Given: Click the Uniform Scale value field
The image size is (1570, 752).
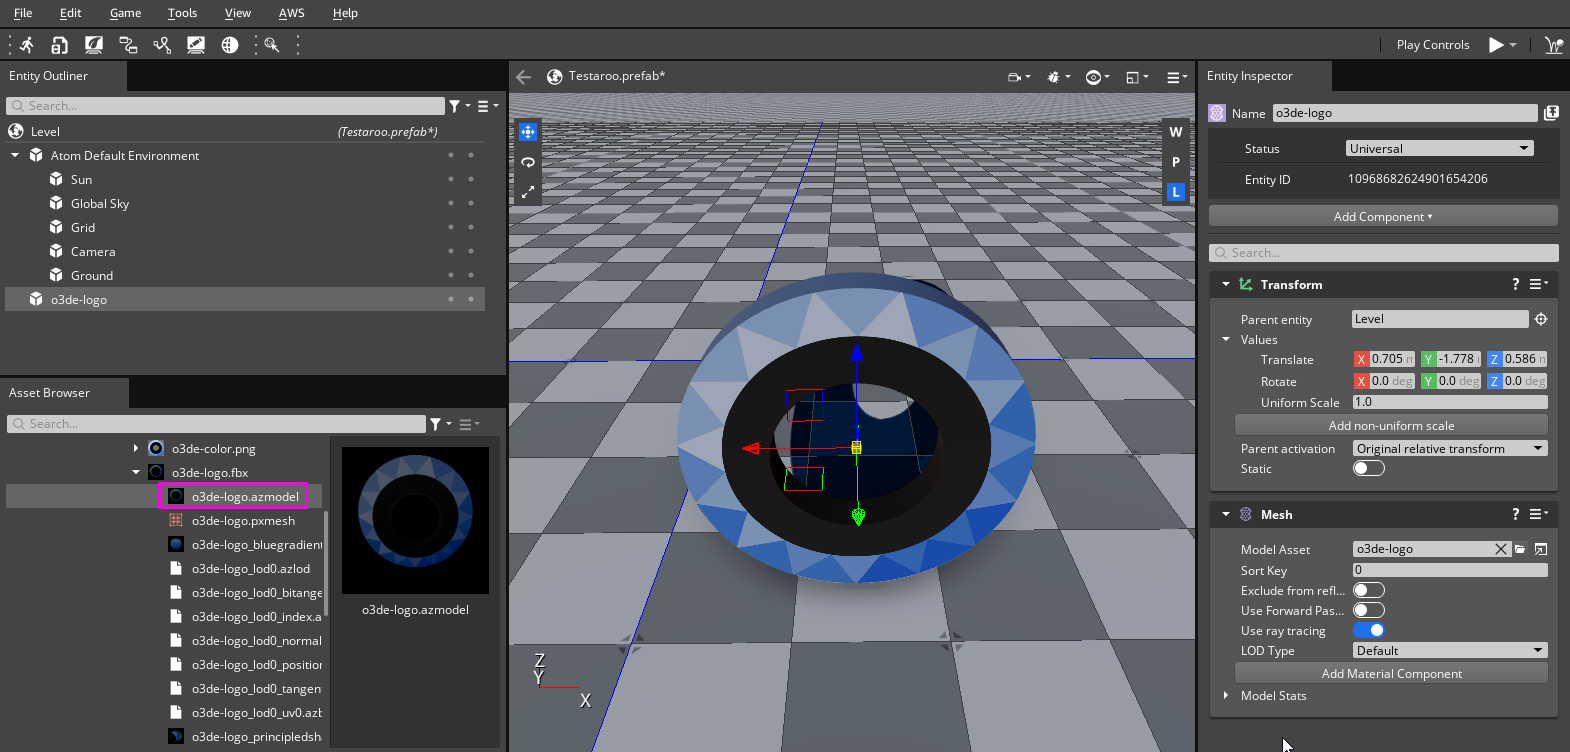Looking at the screenshot, I should click(1449, 403).
